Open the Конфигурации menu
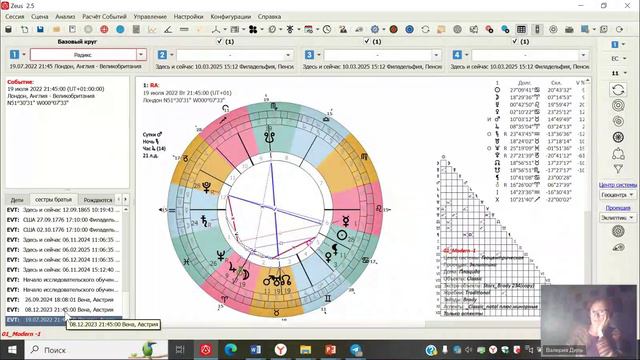This screenshot has height=360, width=640. click(x=231, y=17)
